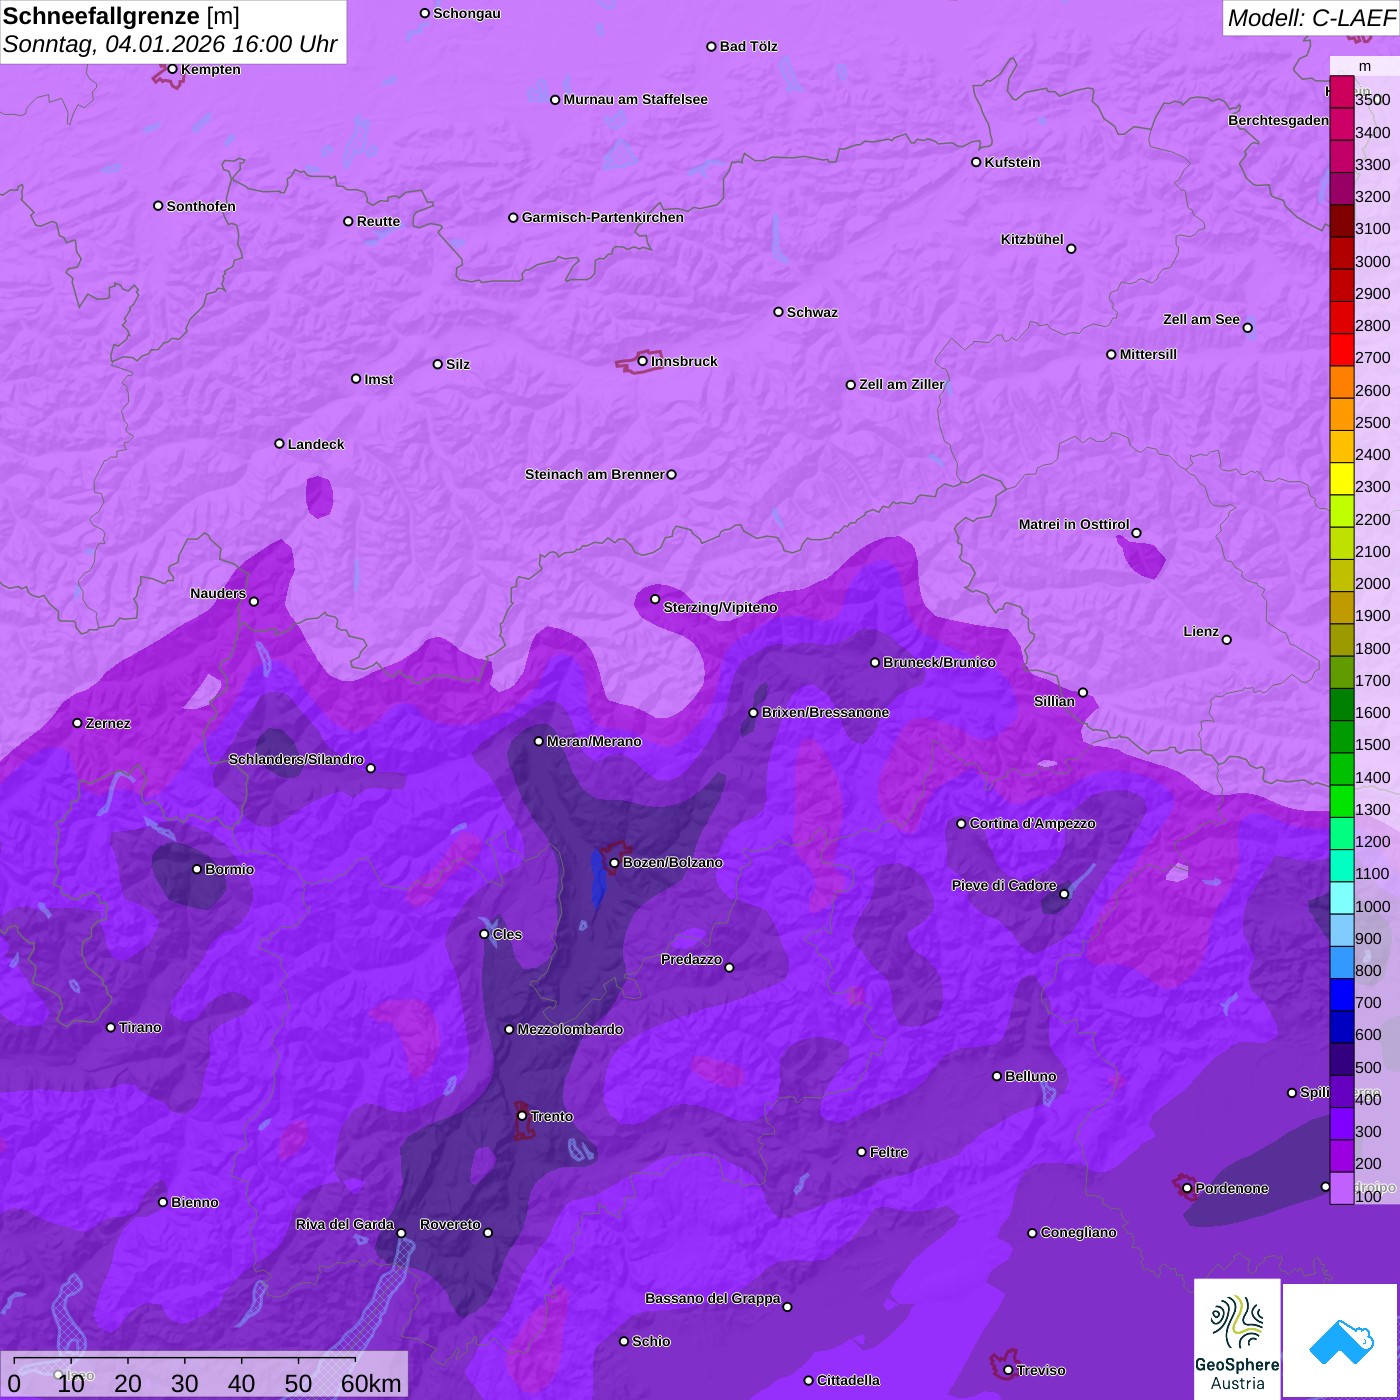This screenshot has height=1400, width=1400.
Task: Click the Steinach am Brenner marker dot
Action: pos(671,475)
